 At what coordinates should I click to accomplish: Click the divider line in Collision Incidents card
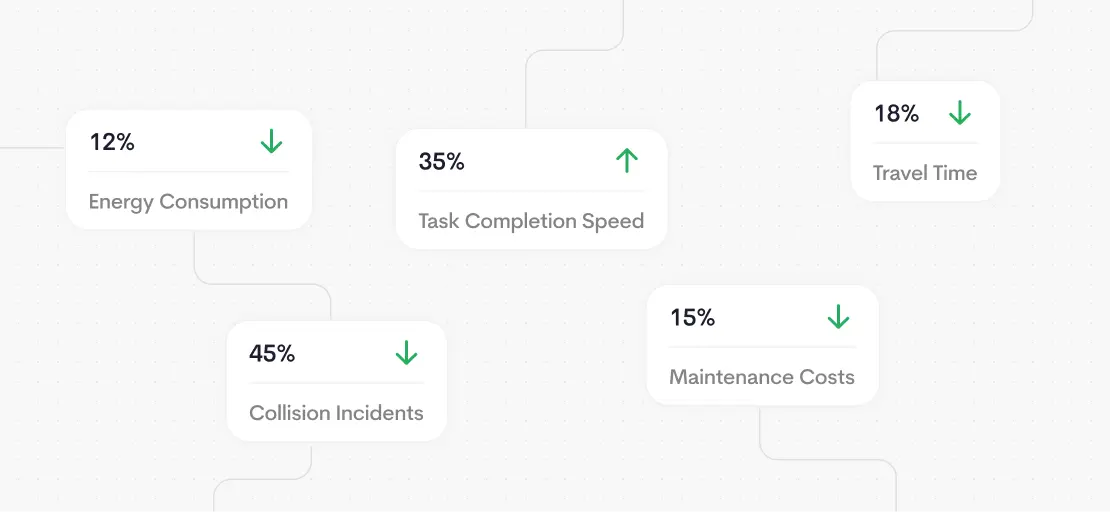336,383
